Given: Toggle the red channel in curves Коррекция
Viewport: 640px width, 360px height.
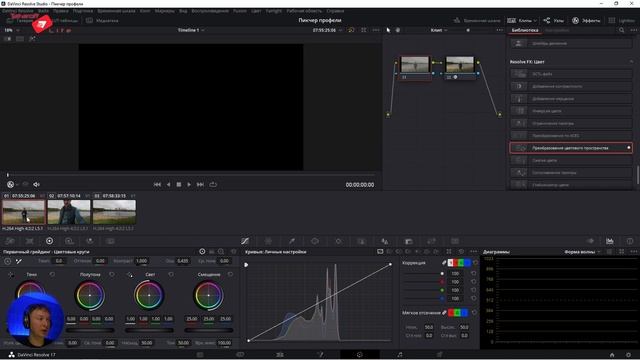Looking at the screenshot, I should click(456, 263).
